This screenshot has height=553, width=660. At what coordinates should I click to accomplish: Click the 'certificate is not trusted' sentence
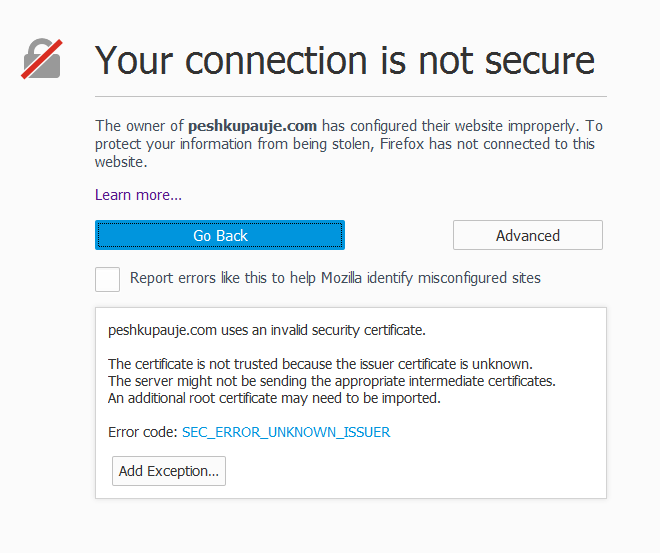(x=320, y=363)
